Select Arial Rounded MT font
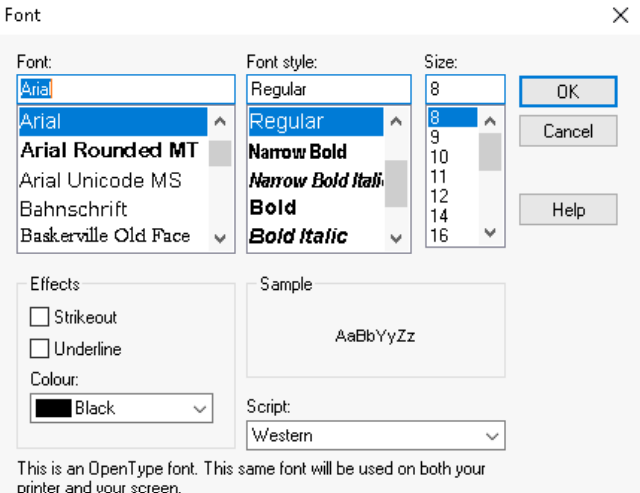The width and height of the screenshot is (640, 493). coord(109,150)
